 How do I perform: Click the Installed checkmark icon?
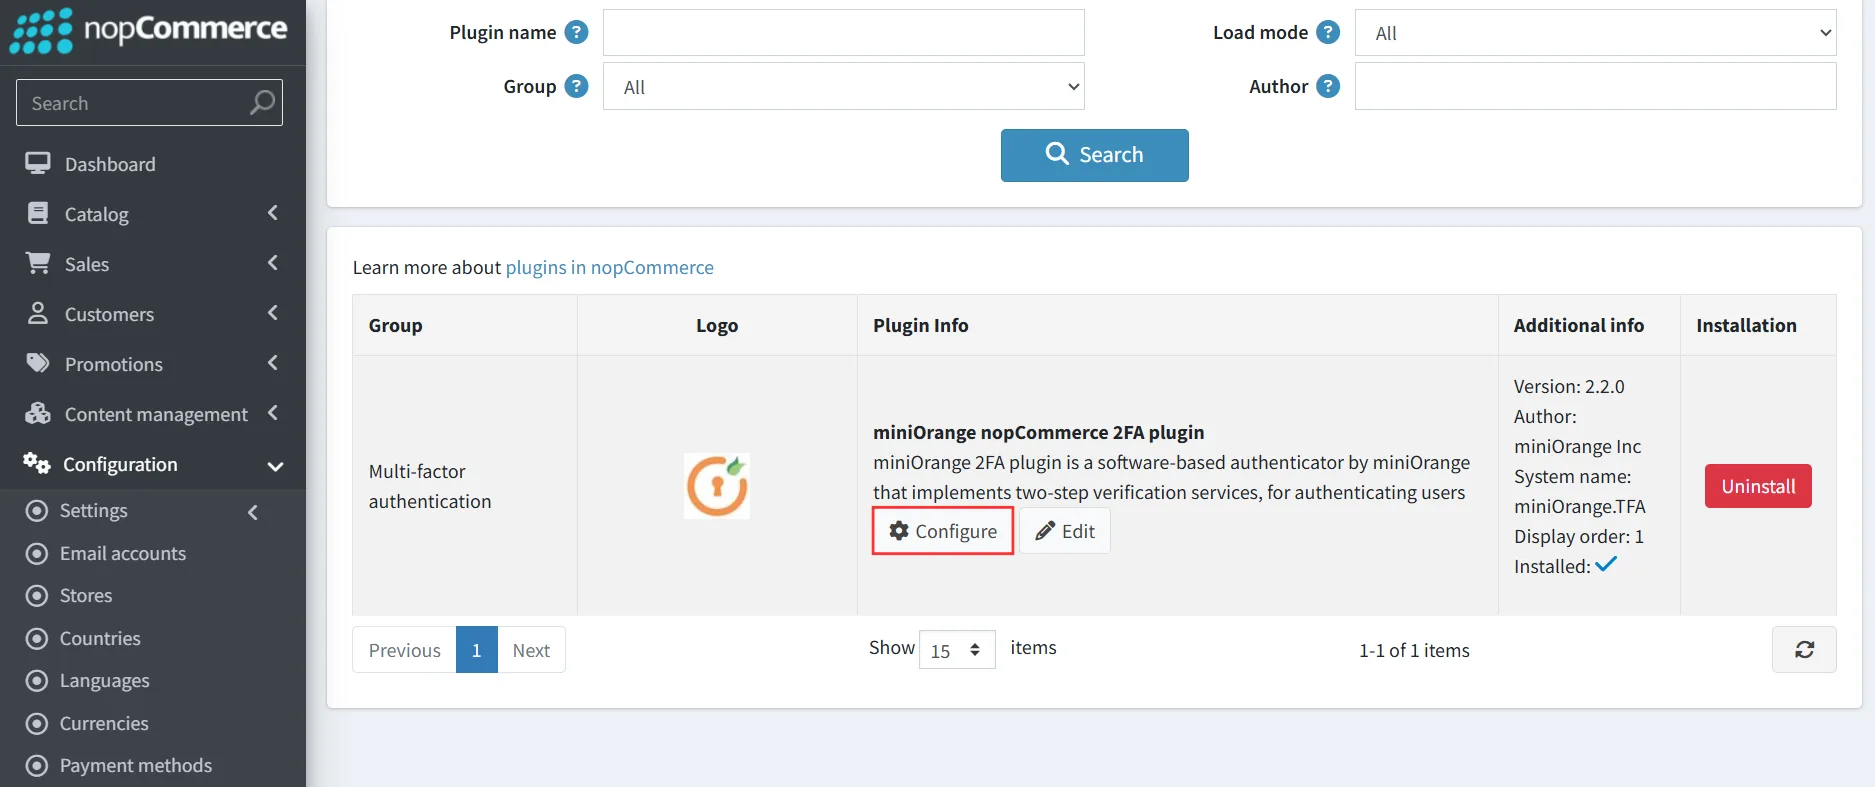click(x=1606, y=565)
